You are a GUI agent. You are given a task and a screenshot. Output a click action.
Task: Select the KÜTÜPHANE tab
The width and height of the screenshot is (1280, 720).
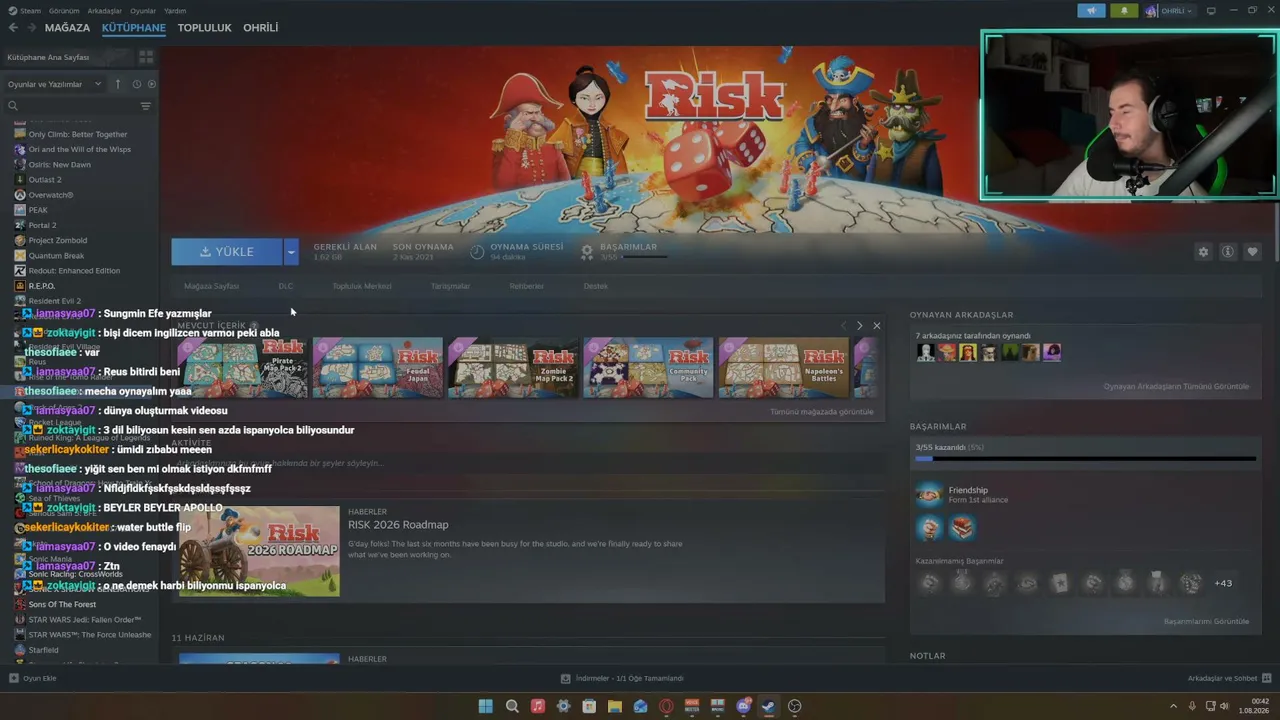coord(134,28)
